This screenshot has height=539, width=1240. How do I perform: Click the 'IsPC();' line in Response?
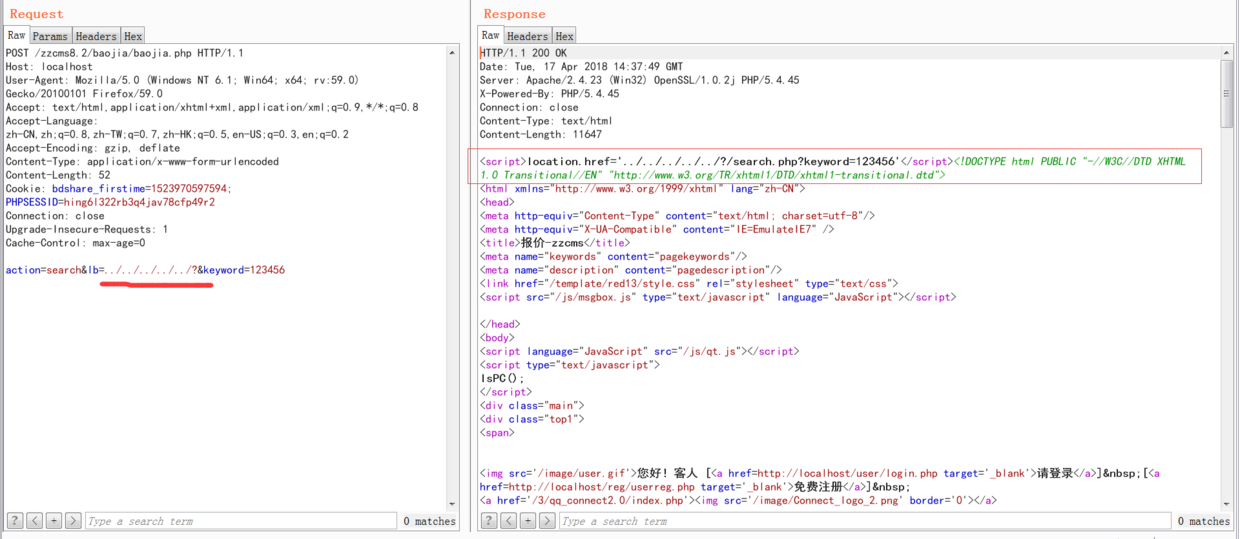pos(502,379)
